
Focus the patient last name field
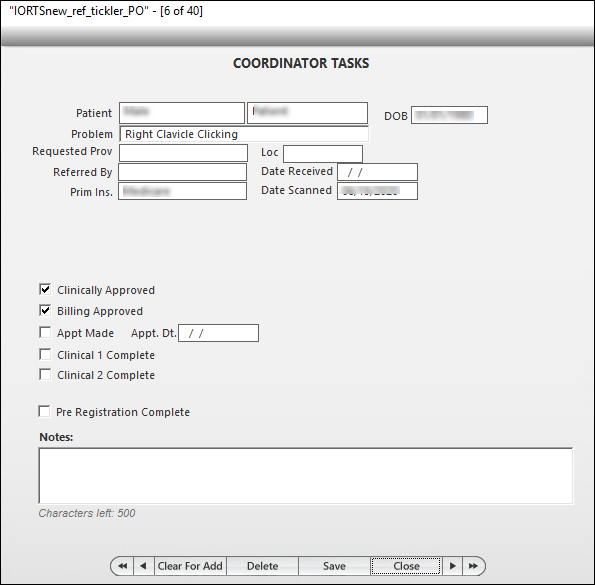[x=307, y=113]
